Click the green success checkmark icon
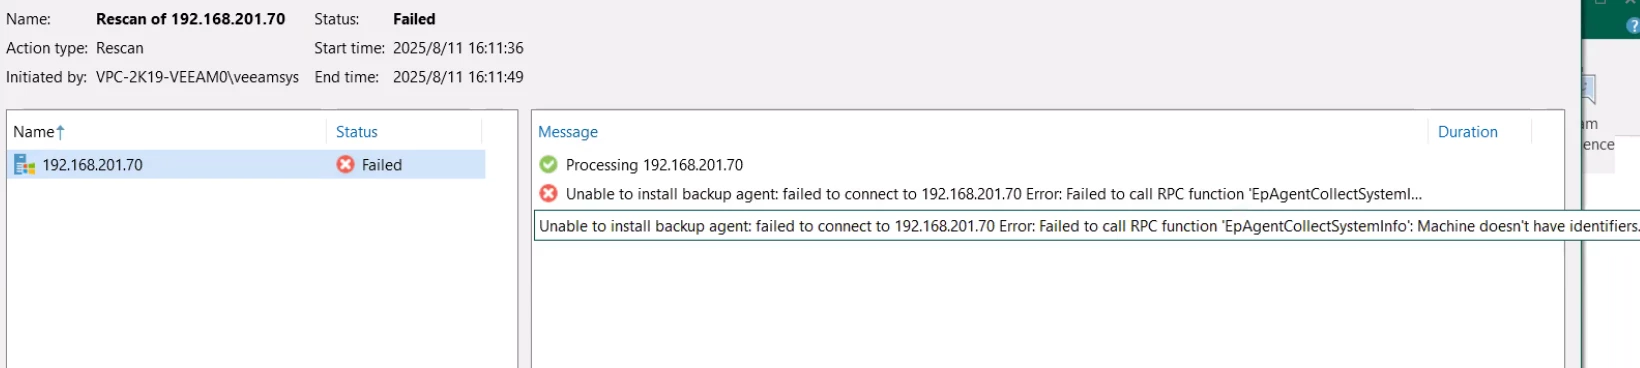Image resolution: width=1640 pixels, height=368 pixels. tap(548, 165)
